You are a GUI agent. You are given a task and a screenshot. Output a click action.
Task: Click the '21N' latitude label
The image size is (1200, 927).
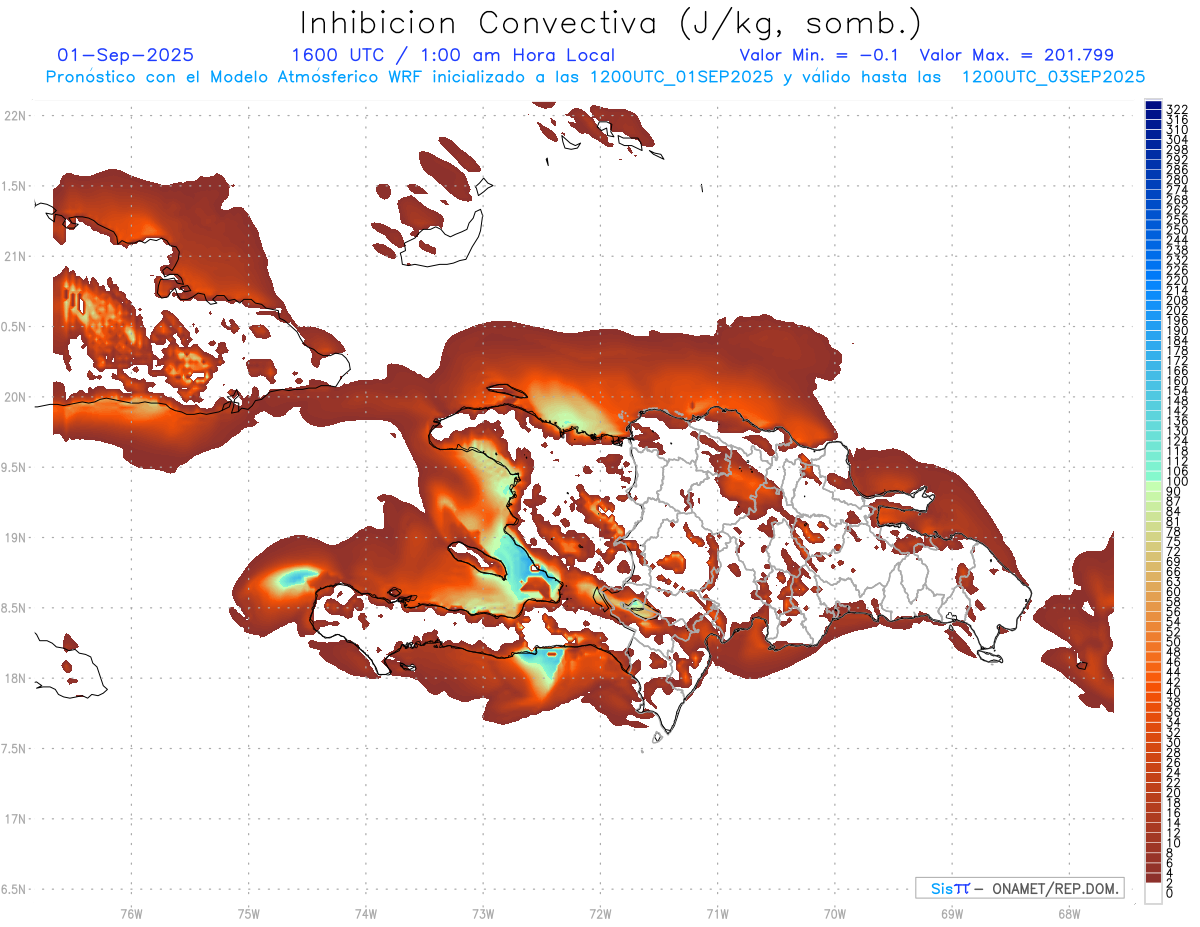pyautogui.click(x=15, y=256)
